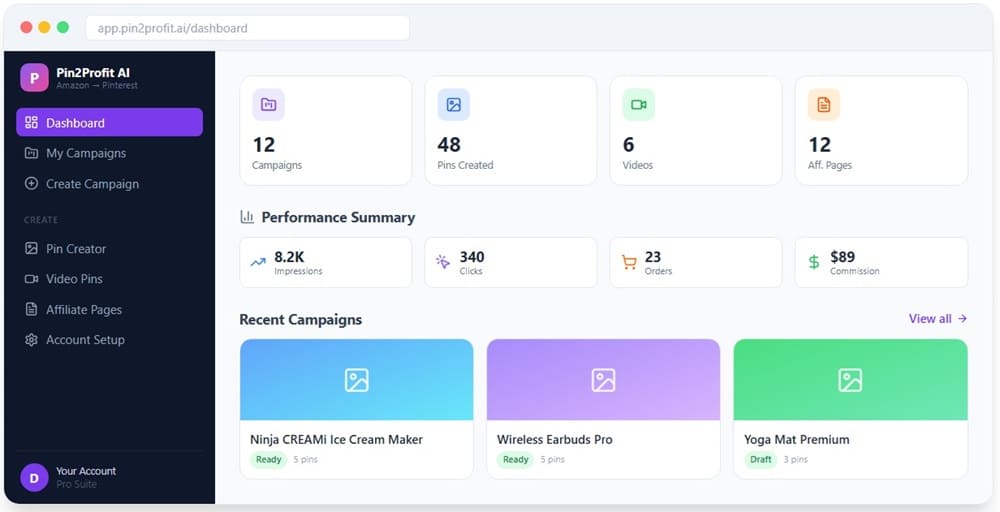Click image placeholder icon on Ninja CREAMi card
The width and height of the screenshot is (1000, 512).
(357, 380)
